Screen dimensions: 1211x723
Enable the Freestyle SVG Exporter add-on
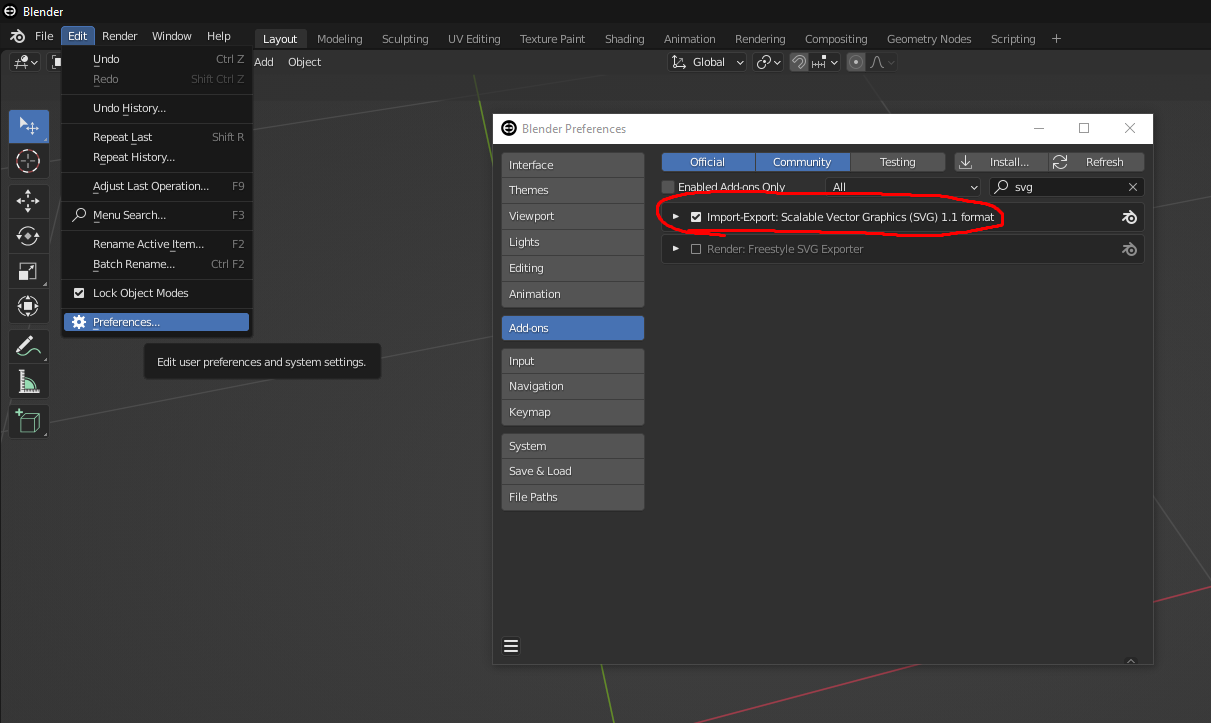pyautogui.click(x=696, y=249)
